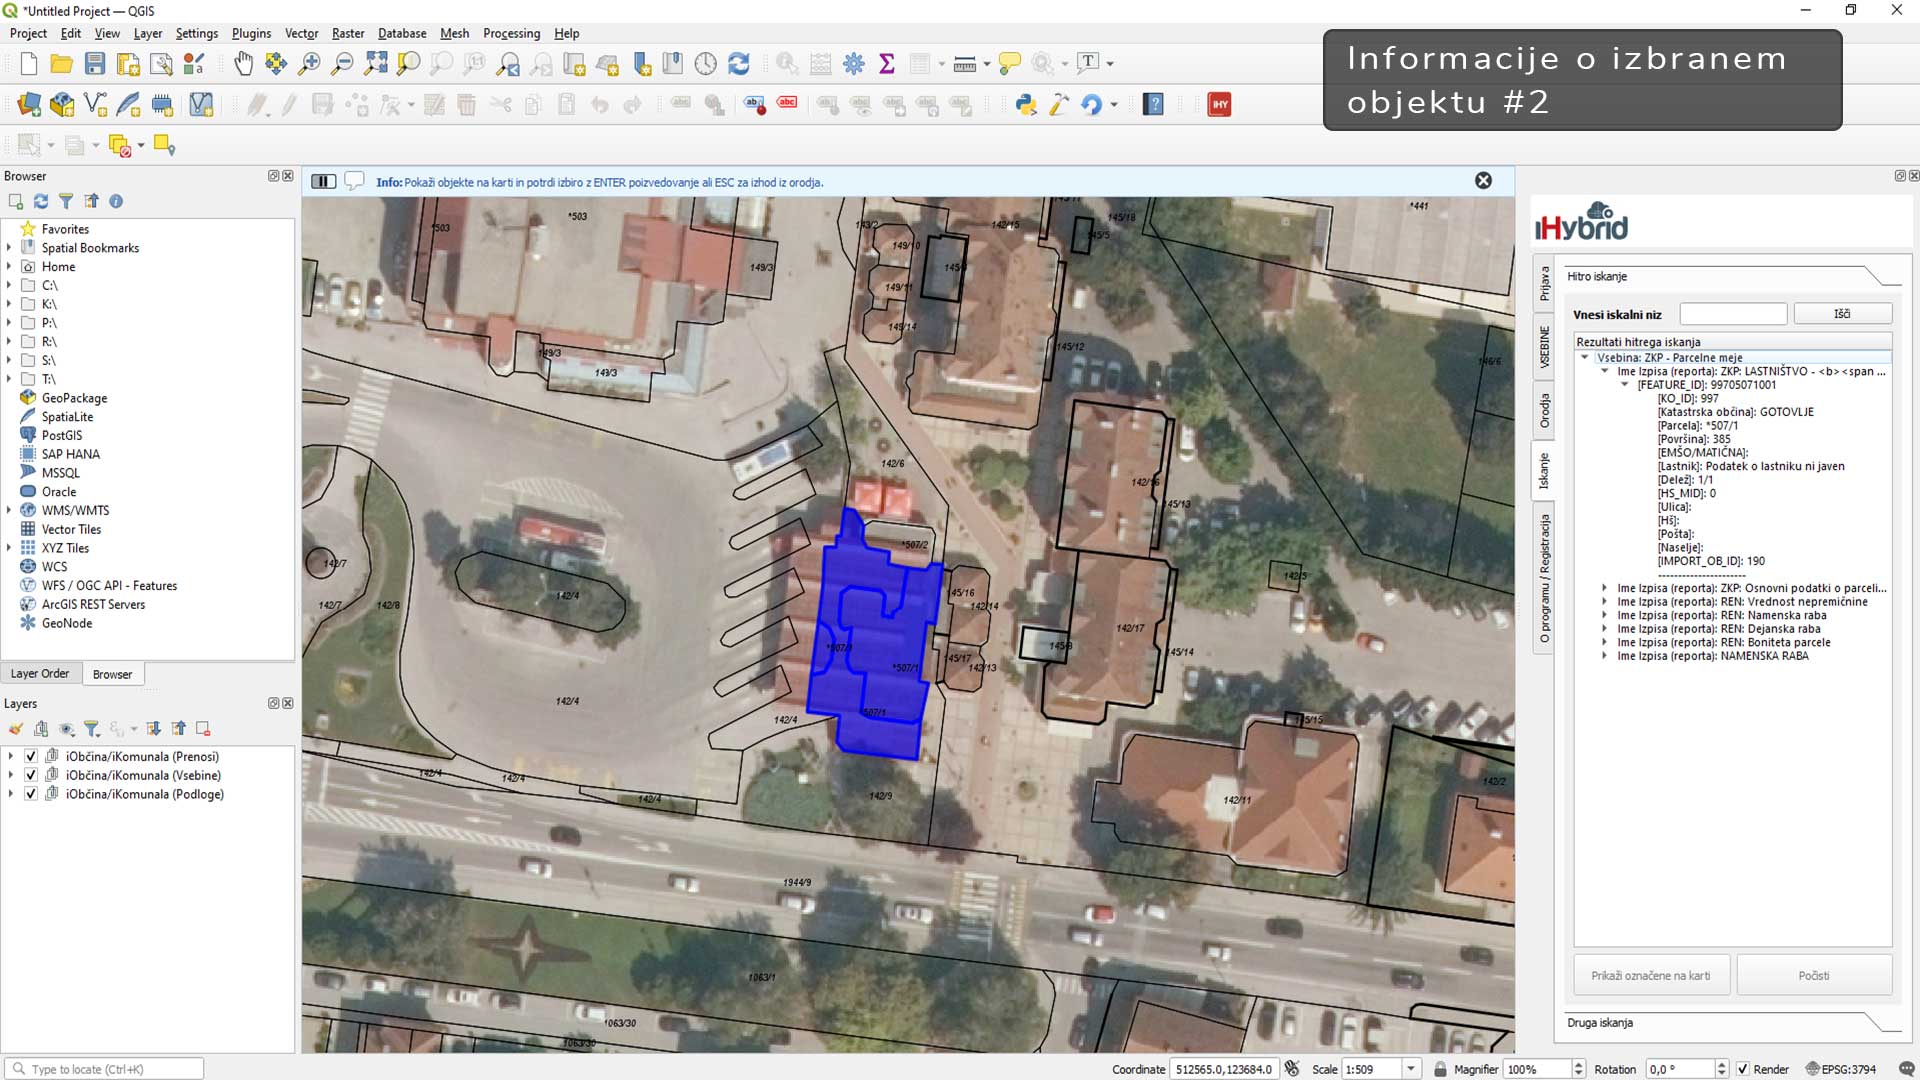Screen dimensions: 1920x1080
Task: Open the Scale dropdown in status bar
Action: (x=1411, y=1069)
